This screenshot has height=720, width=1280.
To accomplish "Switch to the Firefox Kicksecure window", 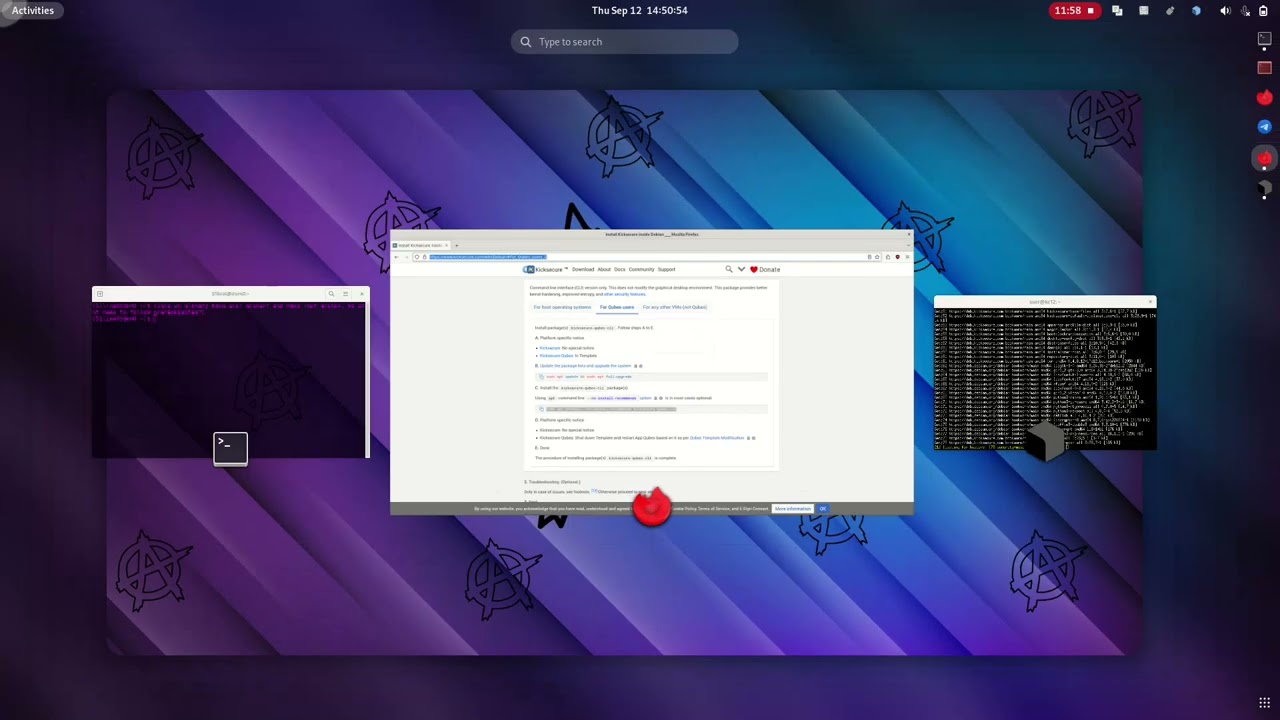I will pyautogui.click(x=651, y=372).
